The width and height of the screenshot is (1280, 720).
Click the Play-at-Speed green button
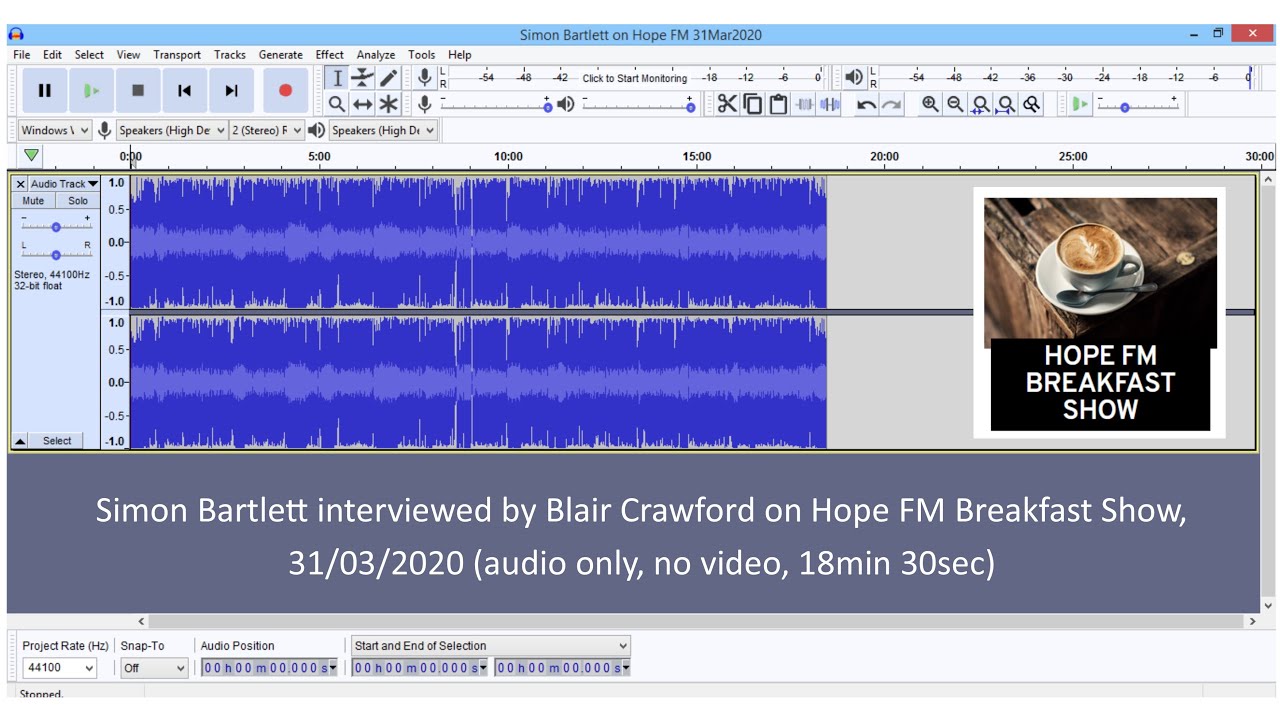pos(1079,104)
